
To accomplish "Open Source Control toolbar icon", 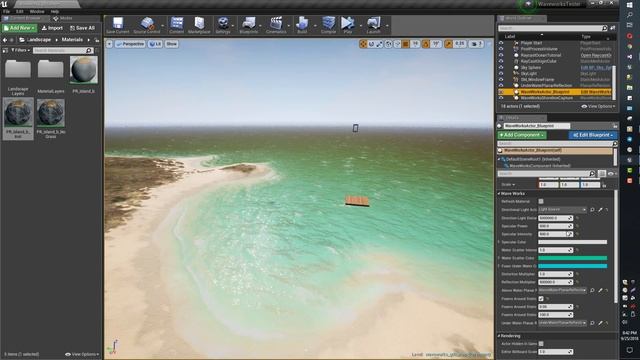I will pyautogui.click(x=147, y=25).
